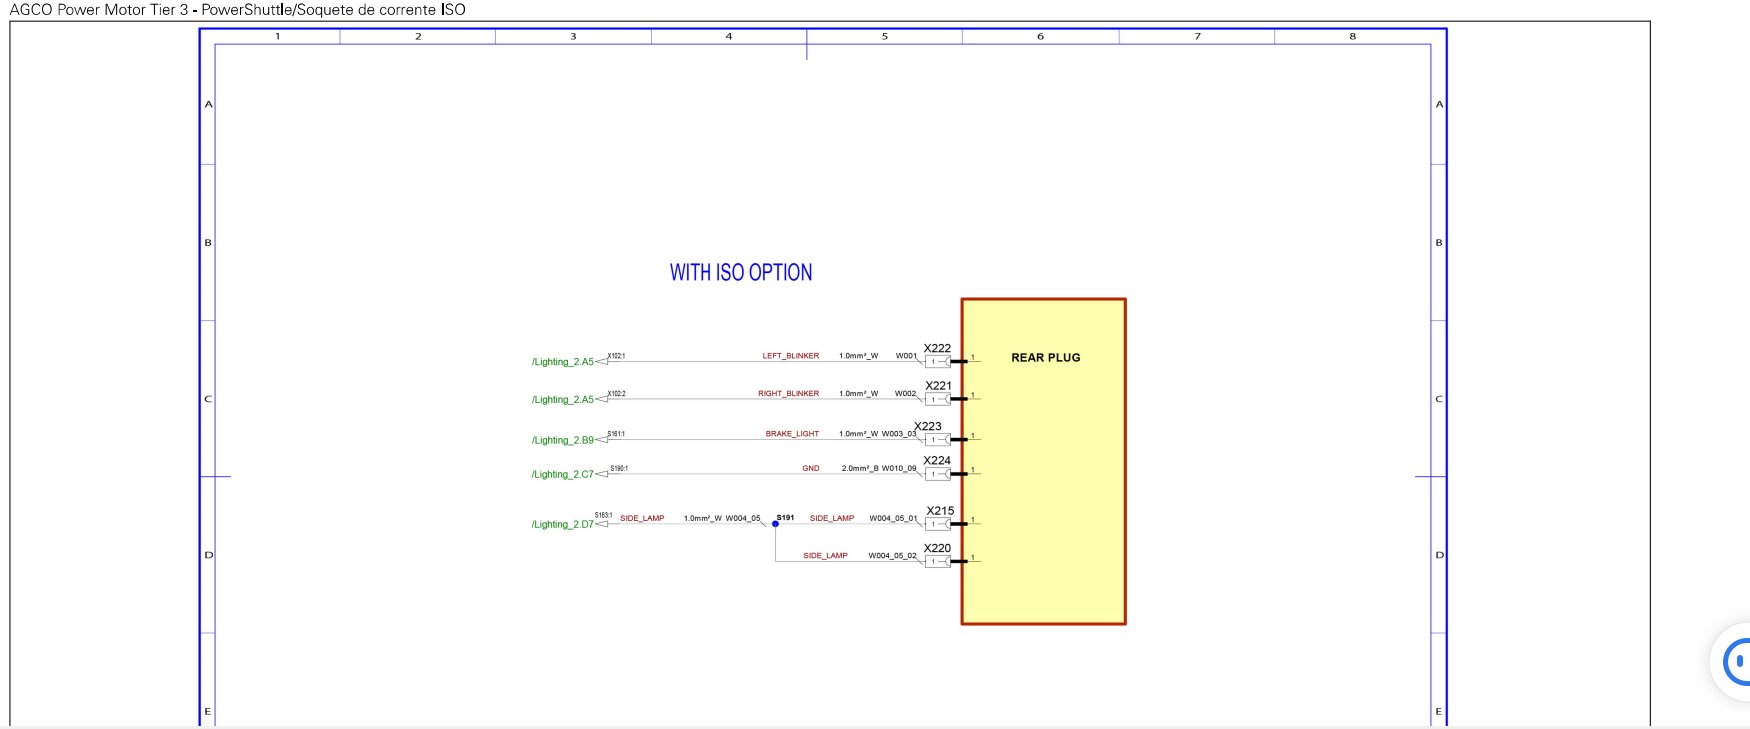The height and width of the screenshot is (729, 1750).
Task: Click the WITH ISO OPTION heading
Action: click(x=741, y=272)
